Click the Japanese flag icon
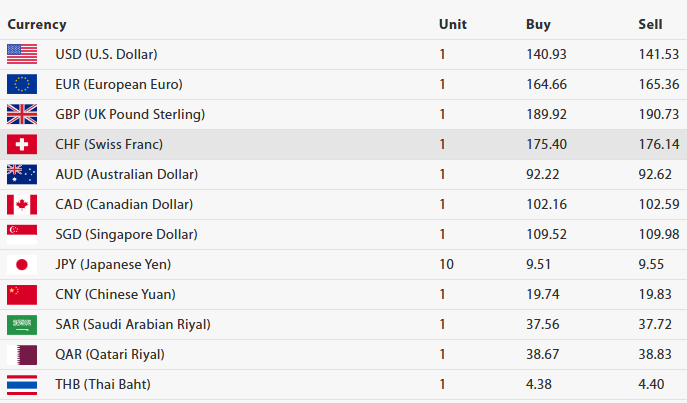This screenshot has width=687, height=403. click(22, 264)
